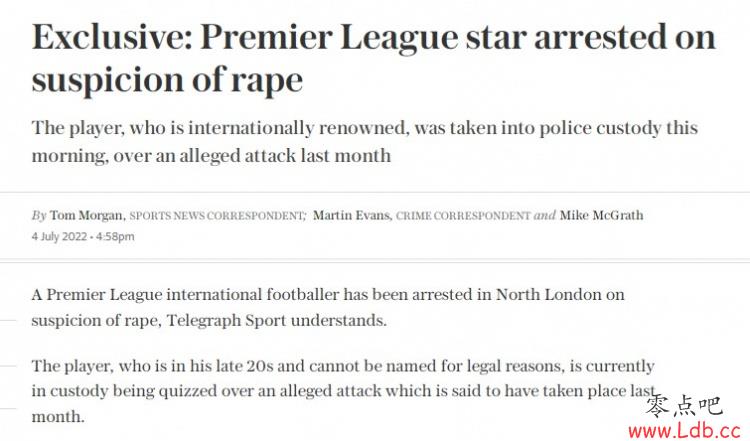Click the '4 July 2022' publication date

click(x=59, y=236)
